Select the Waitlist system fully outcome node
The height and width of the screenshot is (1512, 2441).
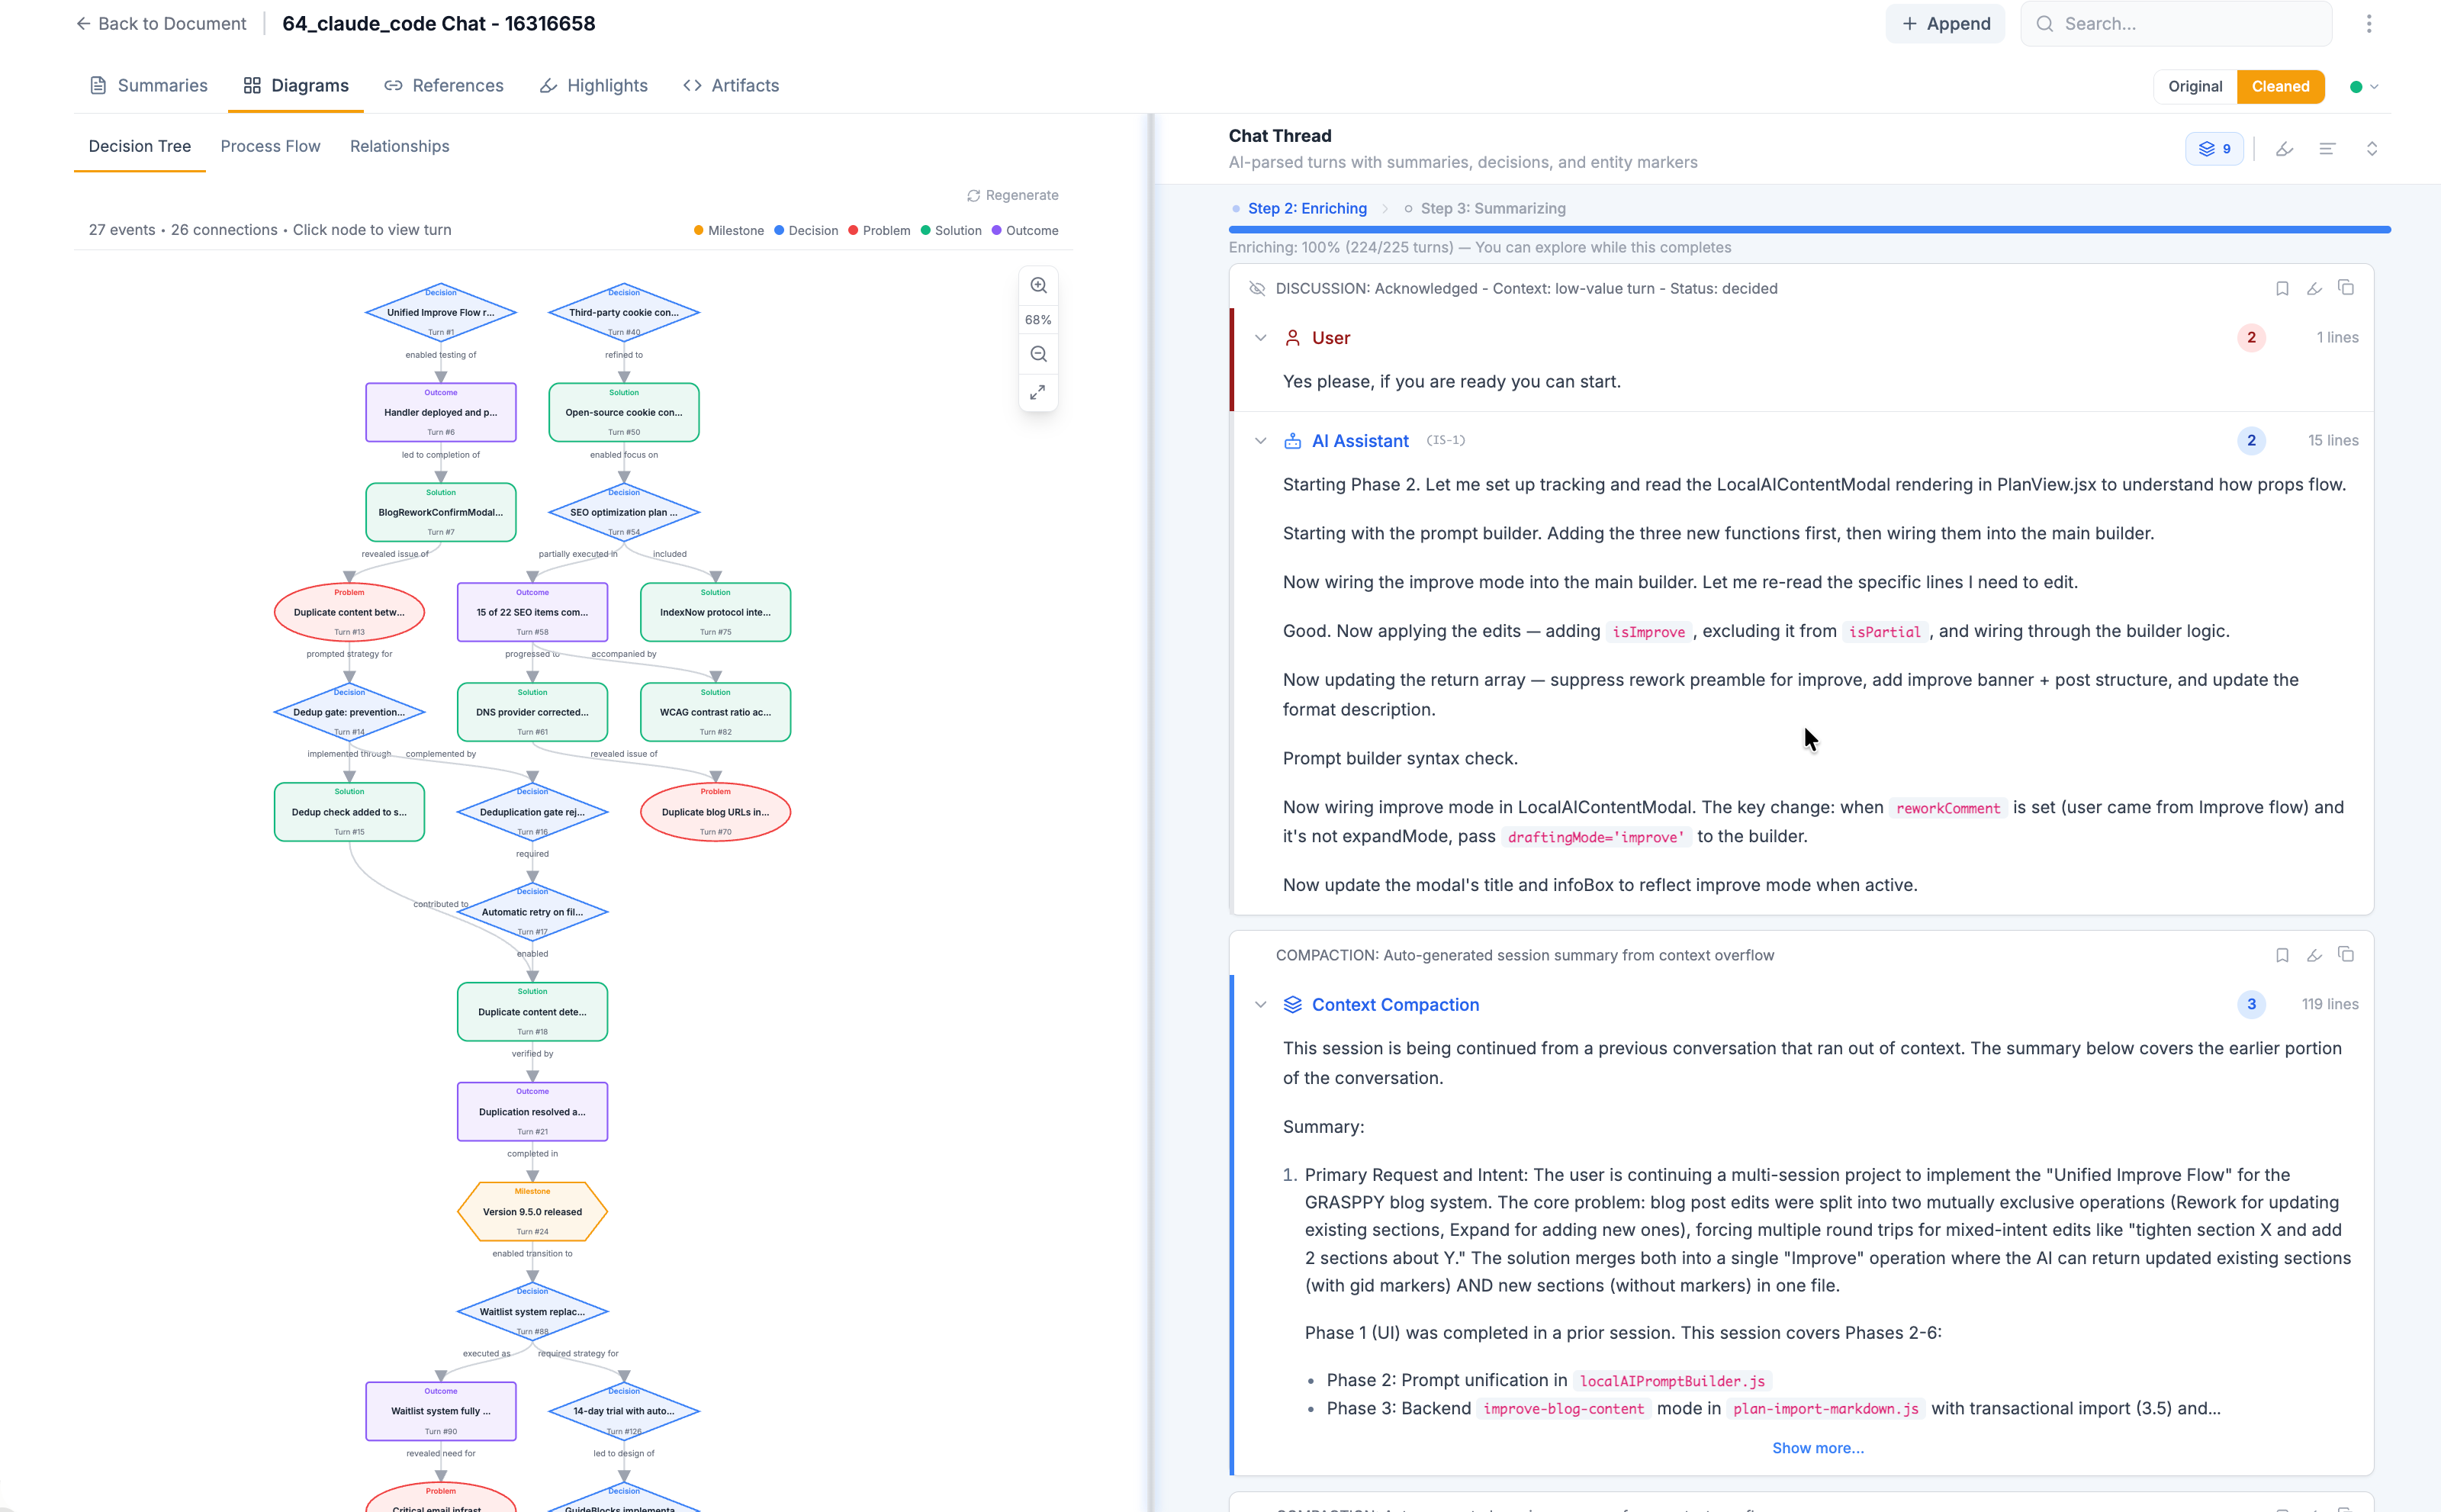pos(440,1411)
